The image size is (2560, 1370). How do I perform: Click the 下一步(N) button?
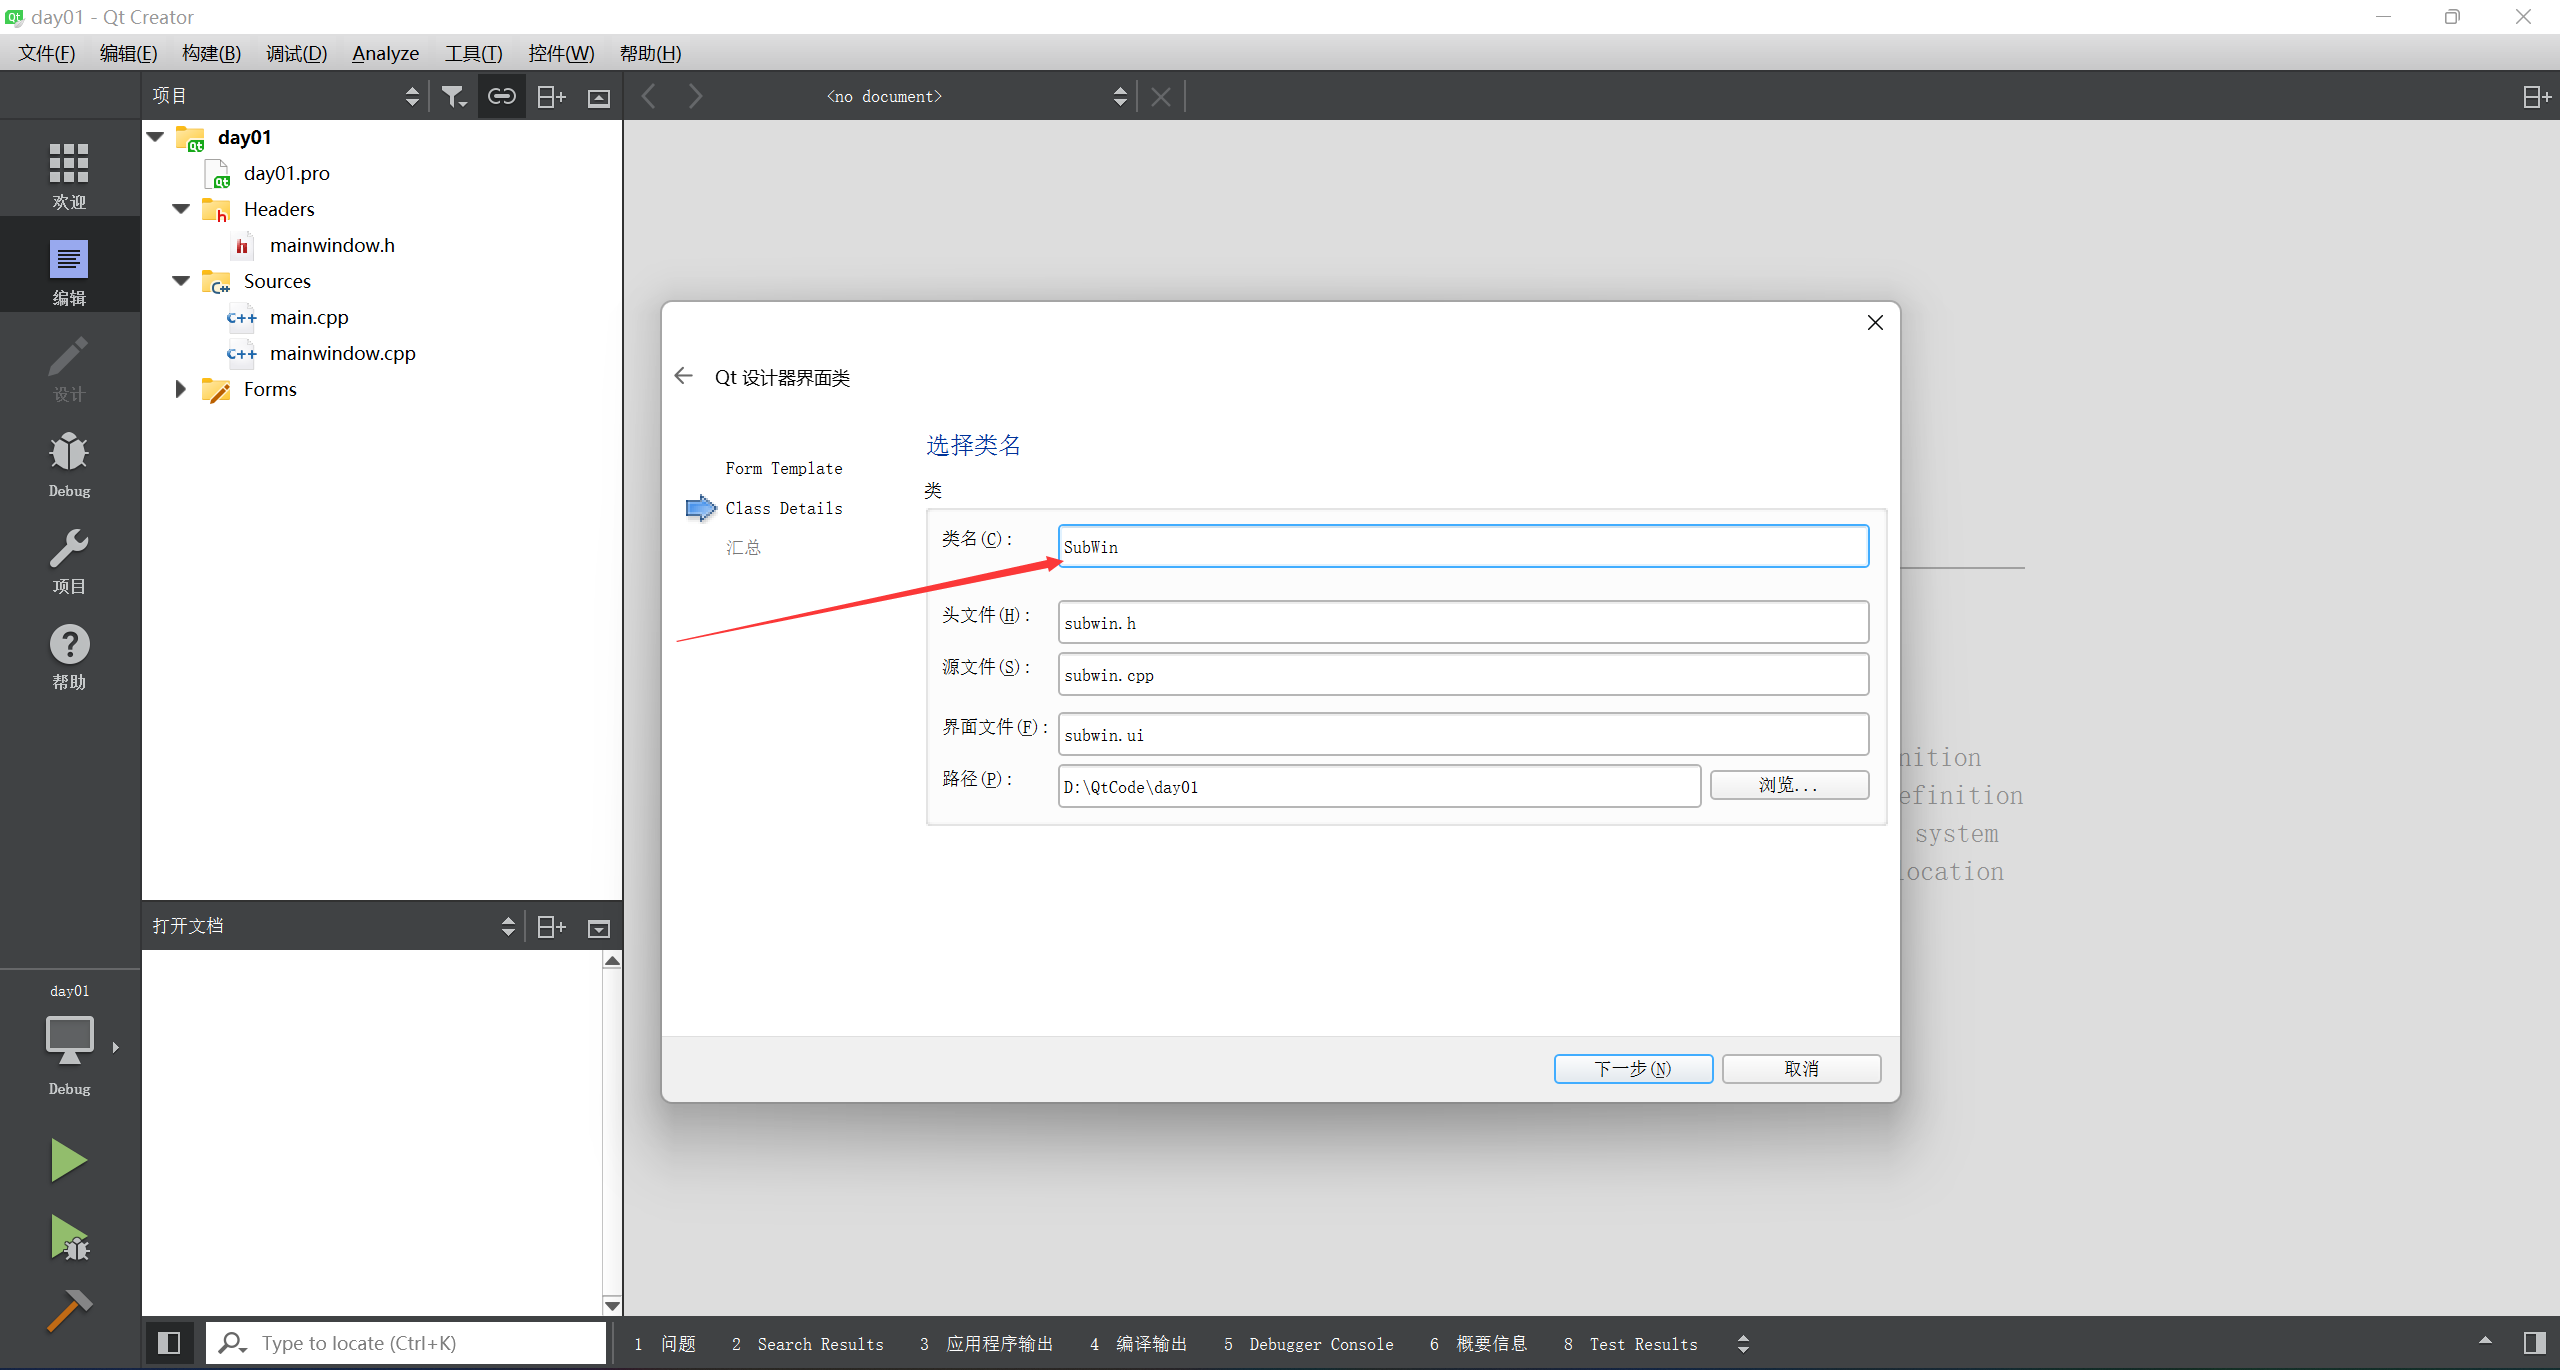pyautogui.click(x=1632, y=1069)
